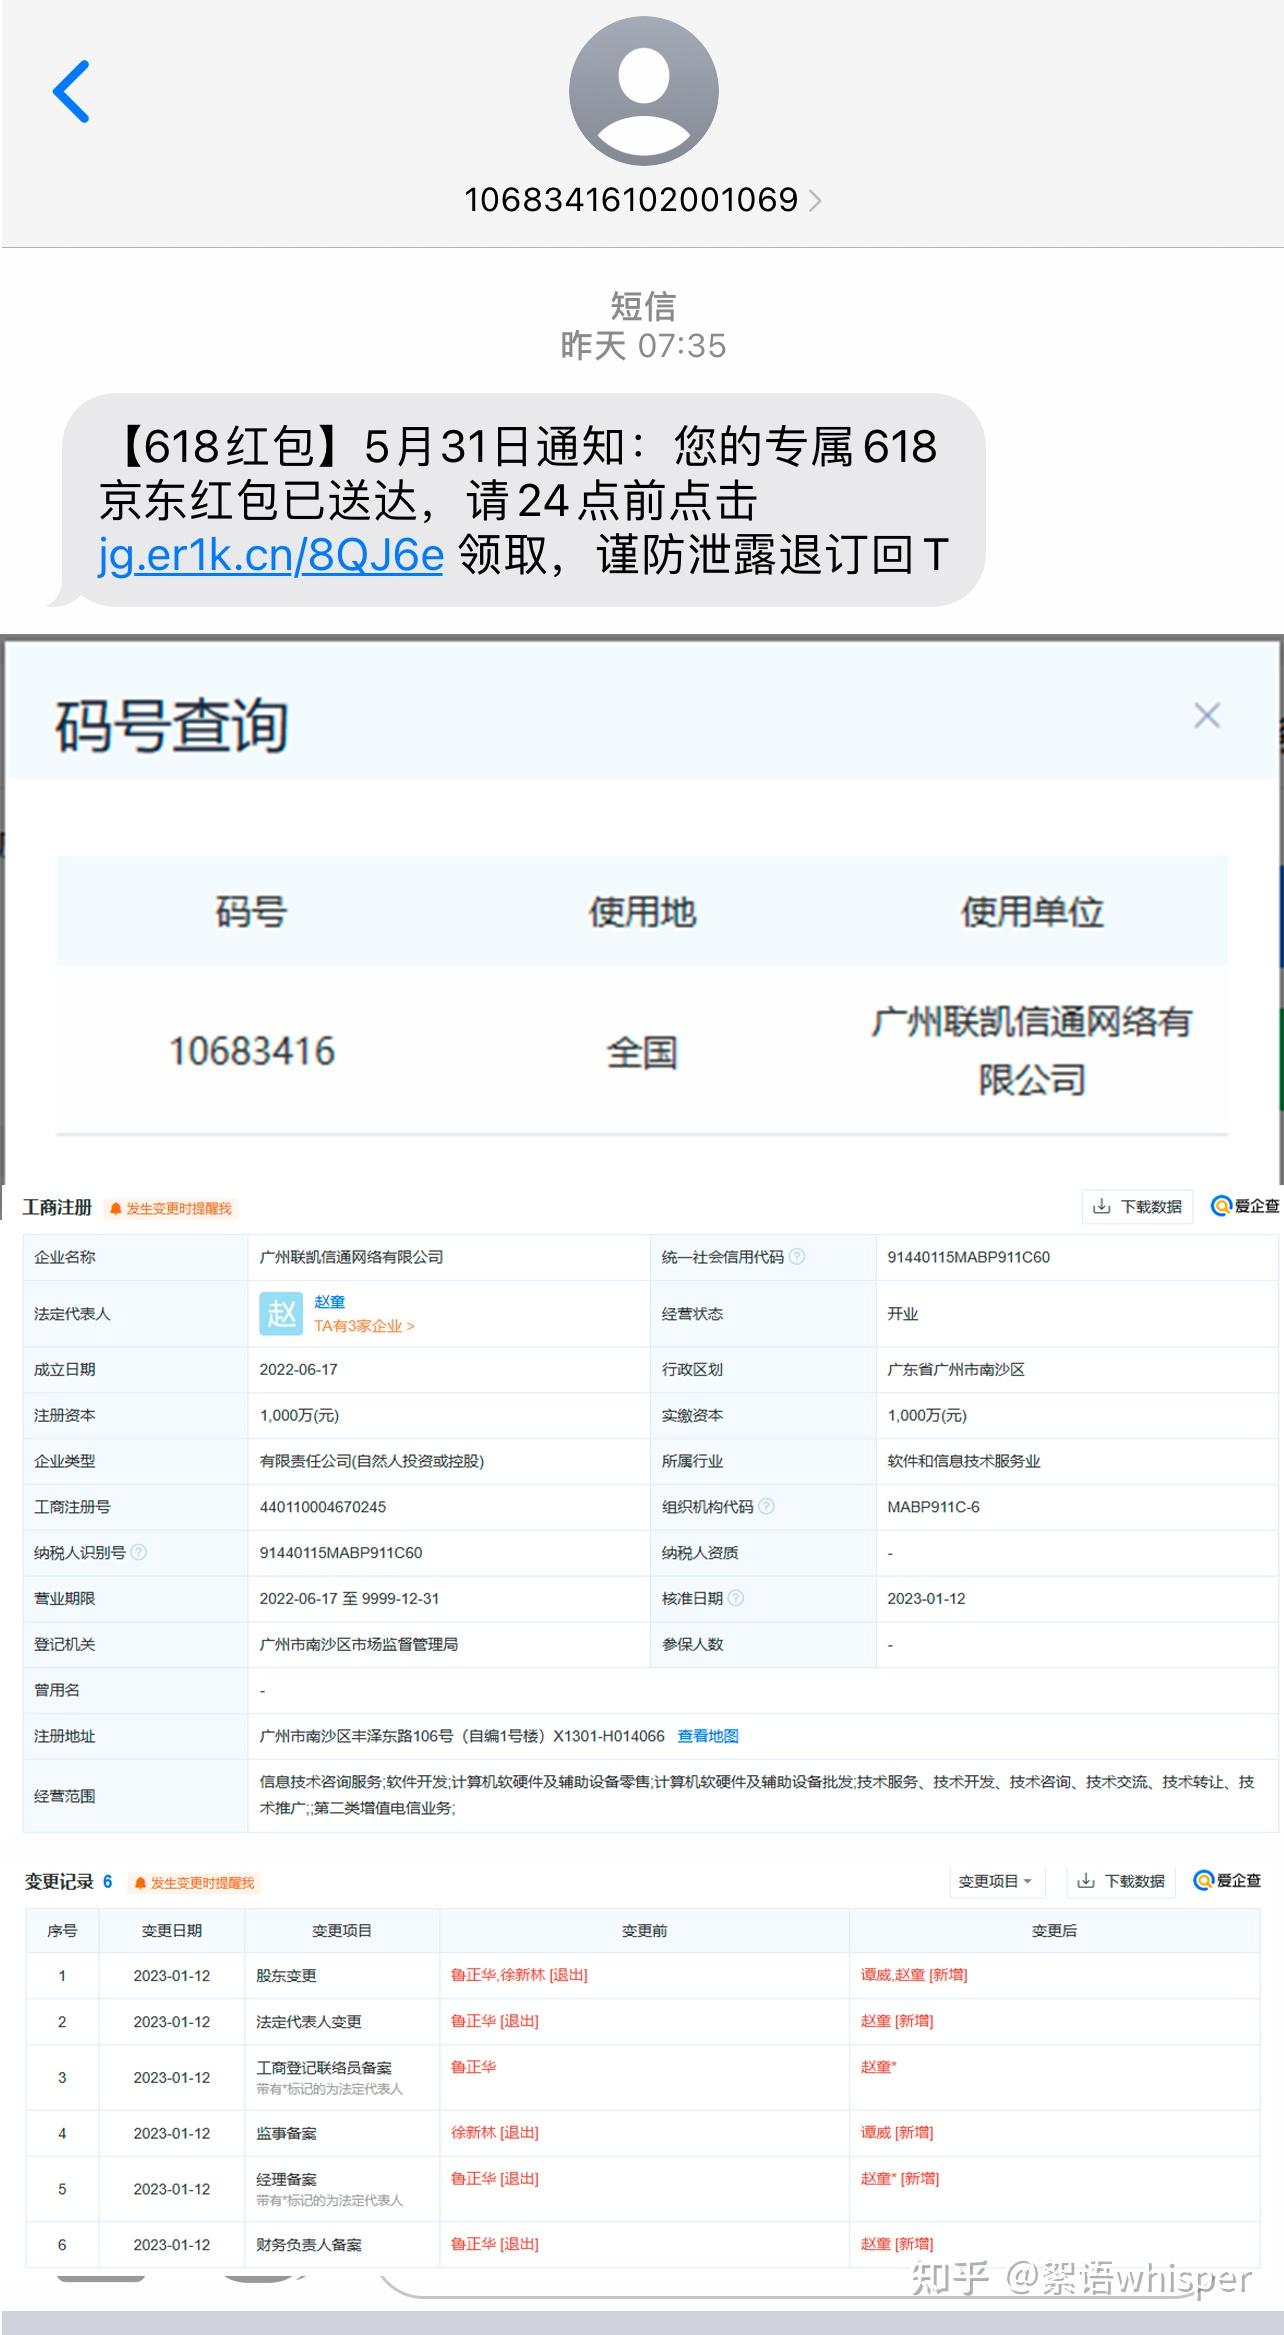The height and width of the screenshot is (2335, 1284).
Task: Select the approval date 2023-01-12 value
Action: coord(926,1598)
